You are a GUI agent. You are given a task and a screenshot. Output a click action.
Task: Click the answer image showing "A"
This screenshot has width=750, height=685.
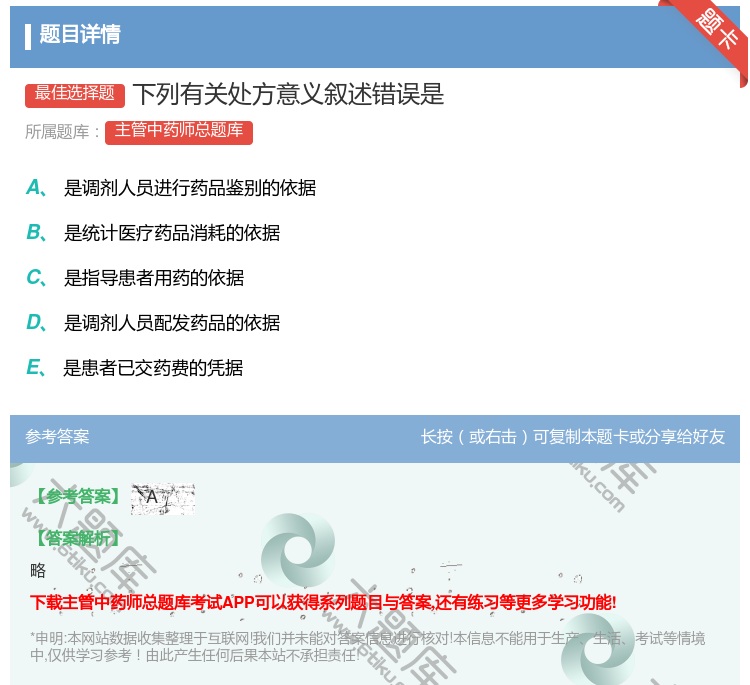coord(162,498)
